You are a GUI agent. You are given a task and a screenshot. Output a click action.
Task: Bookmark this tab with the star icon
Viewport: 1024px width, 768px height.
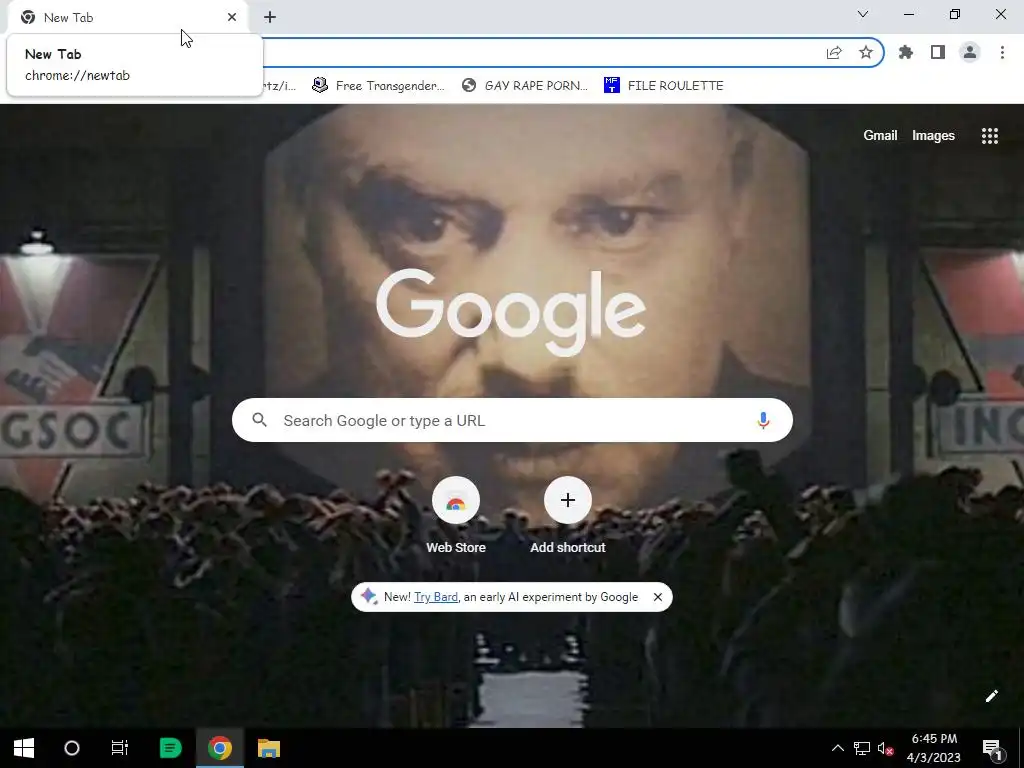(866, 52)
